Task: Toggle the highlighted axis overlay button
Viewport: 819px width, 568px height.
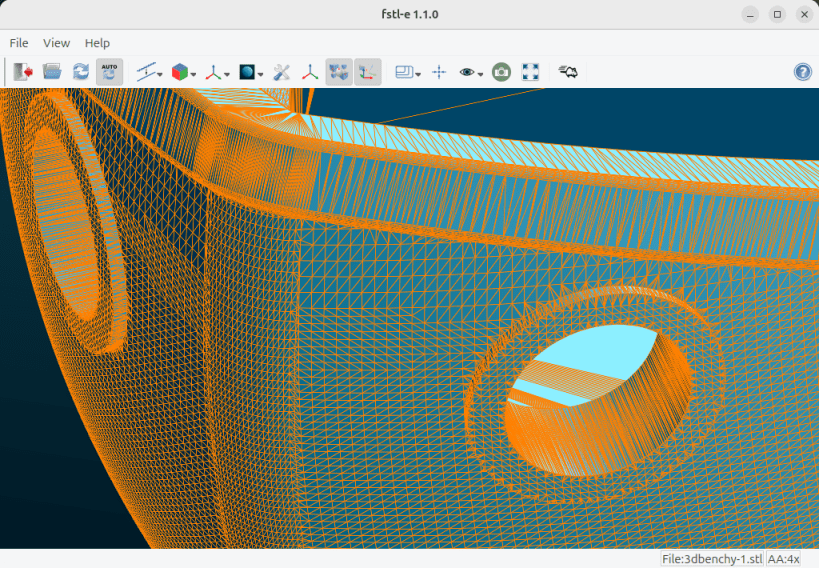Action: point(368,72)
